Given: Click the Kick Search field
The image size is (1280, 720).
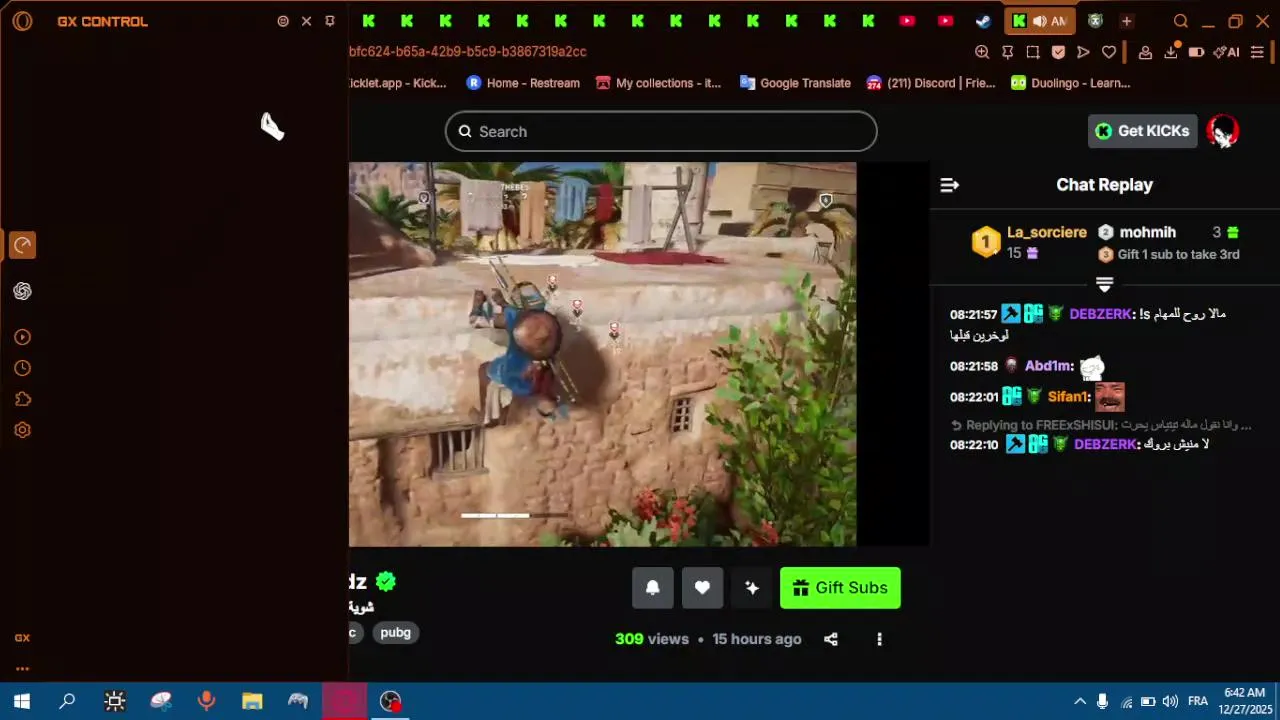Looking at the screenshot, I should point(661,131).
